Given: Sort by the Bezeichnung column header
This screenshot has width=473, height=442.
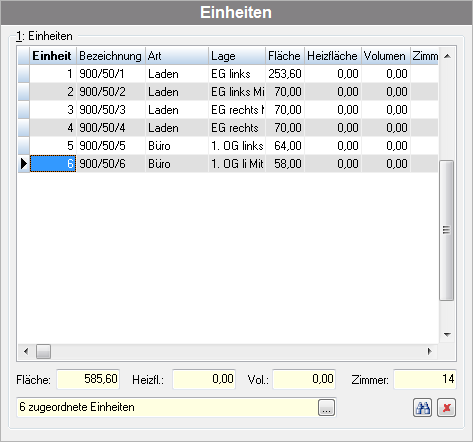Looking at the screenshot, I should [111, 56].
